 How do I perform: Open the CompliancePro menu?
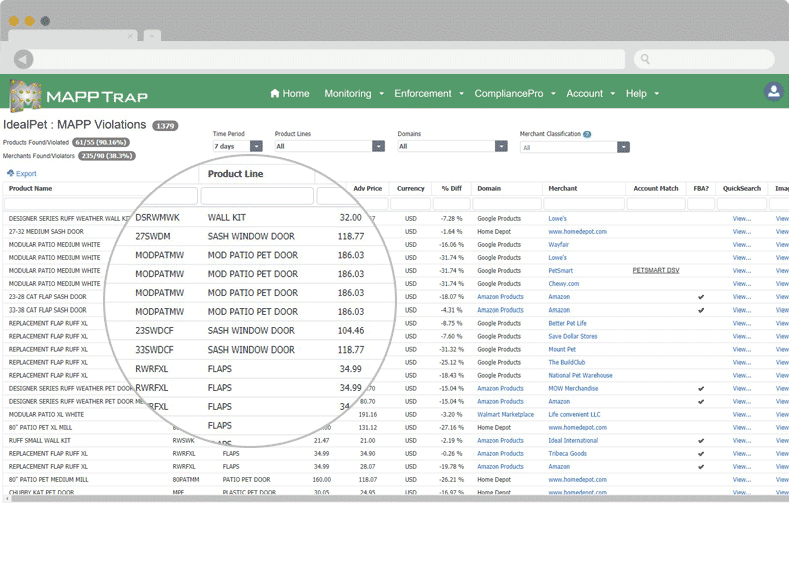tap(515, 94)
